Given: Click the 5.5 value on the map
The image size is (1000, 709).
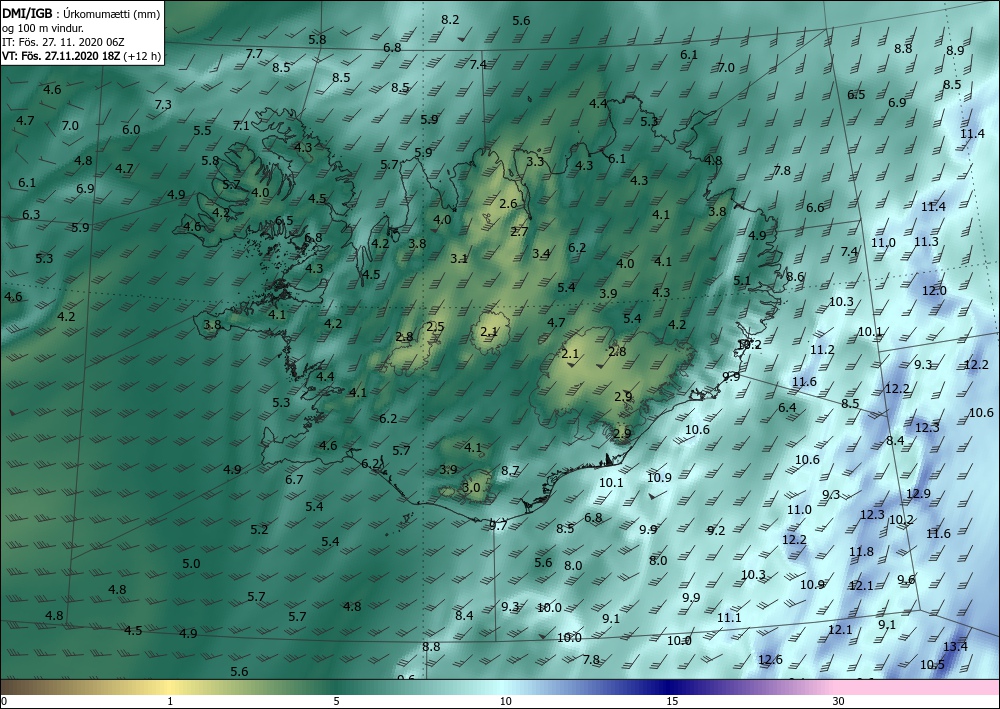Looking at the screenshot, I should point(202,131).
